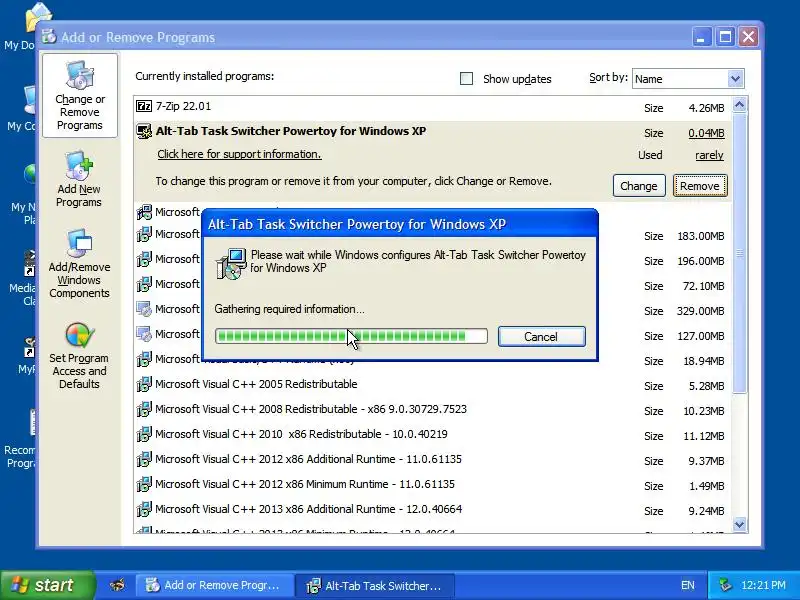Click icon of Visual C++ 2010 x86 Redistributable
800x600 pixels.
coord(144,434)
